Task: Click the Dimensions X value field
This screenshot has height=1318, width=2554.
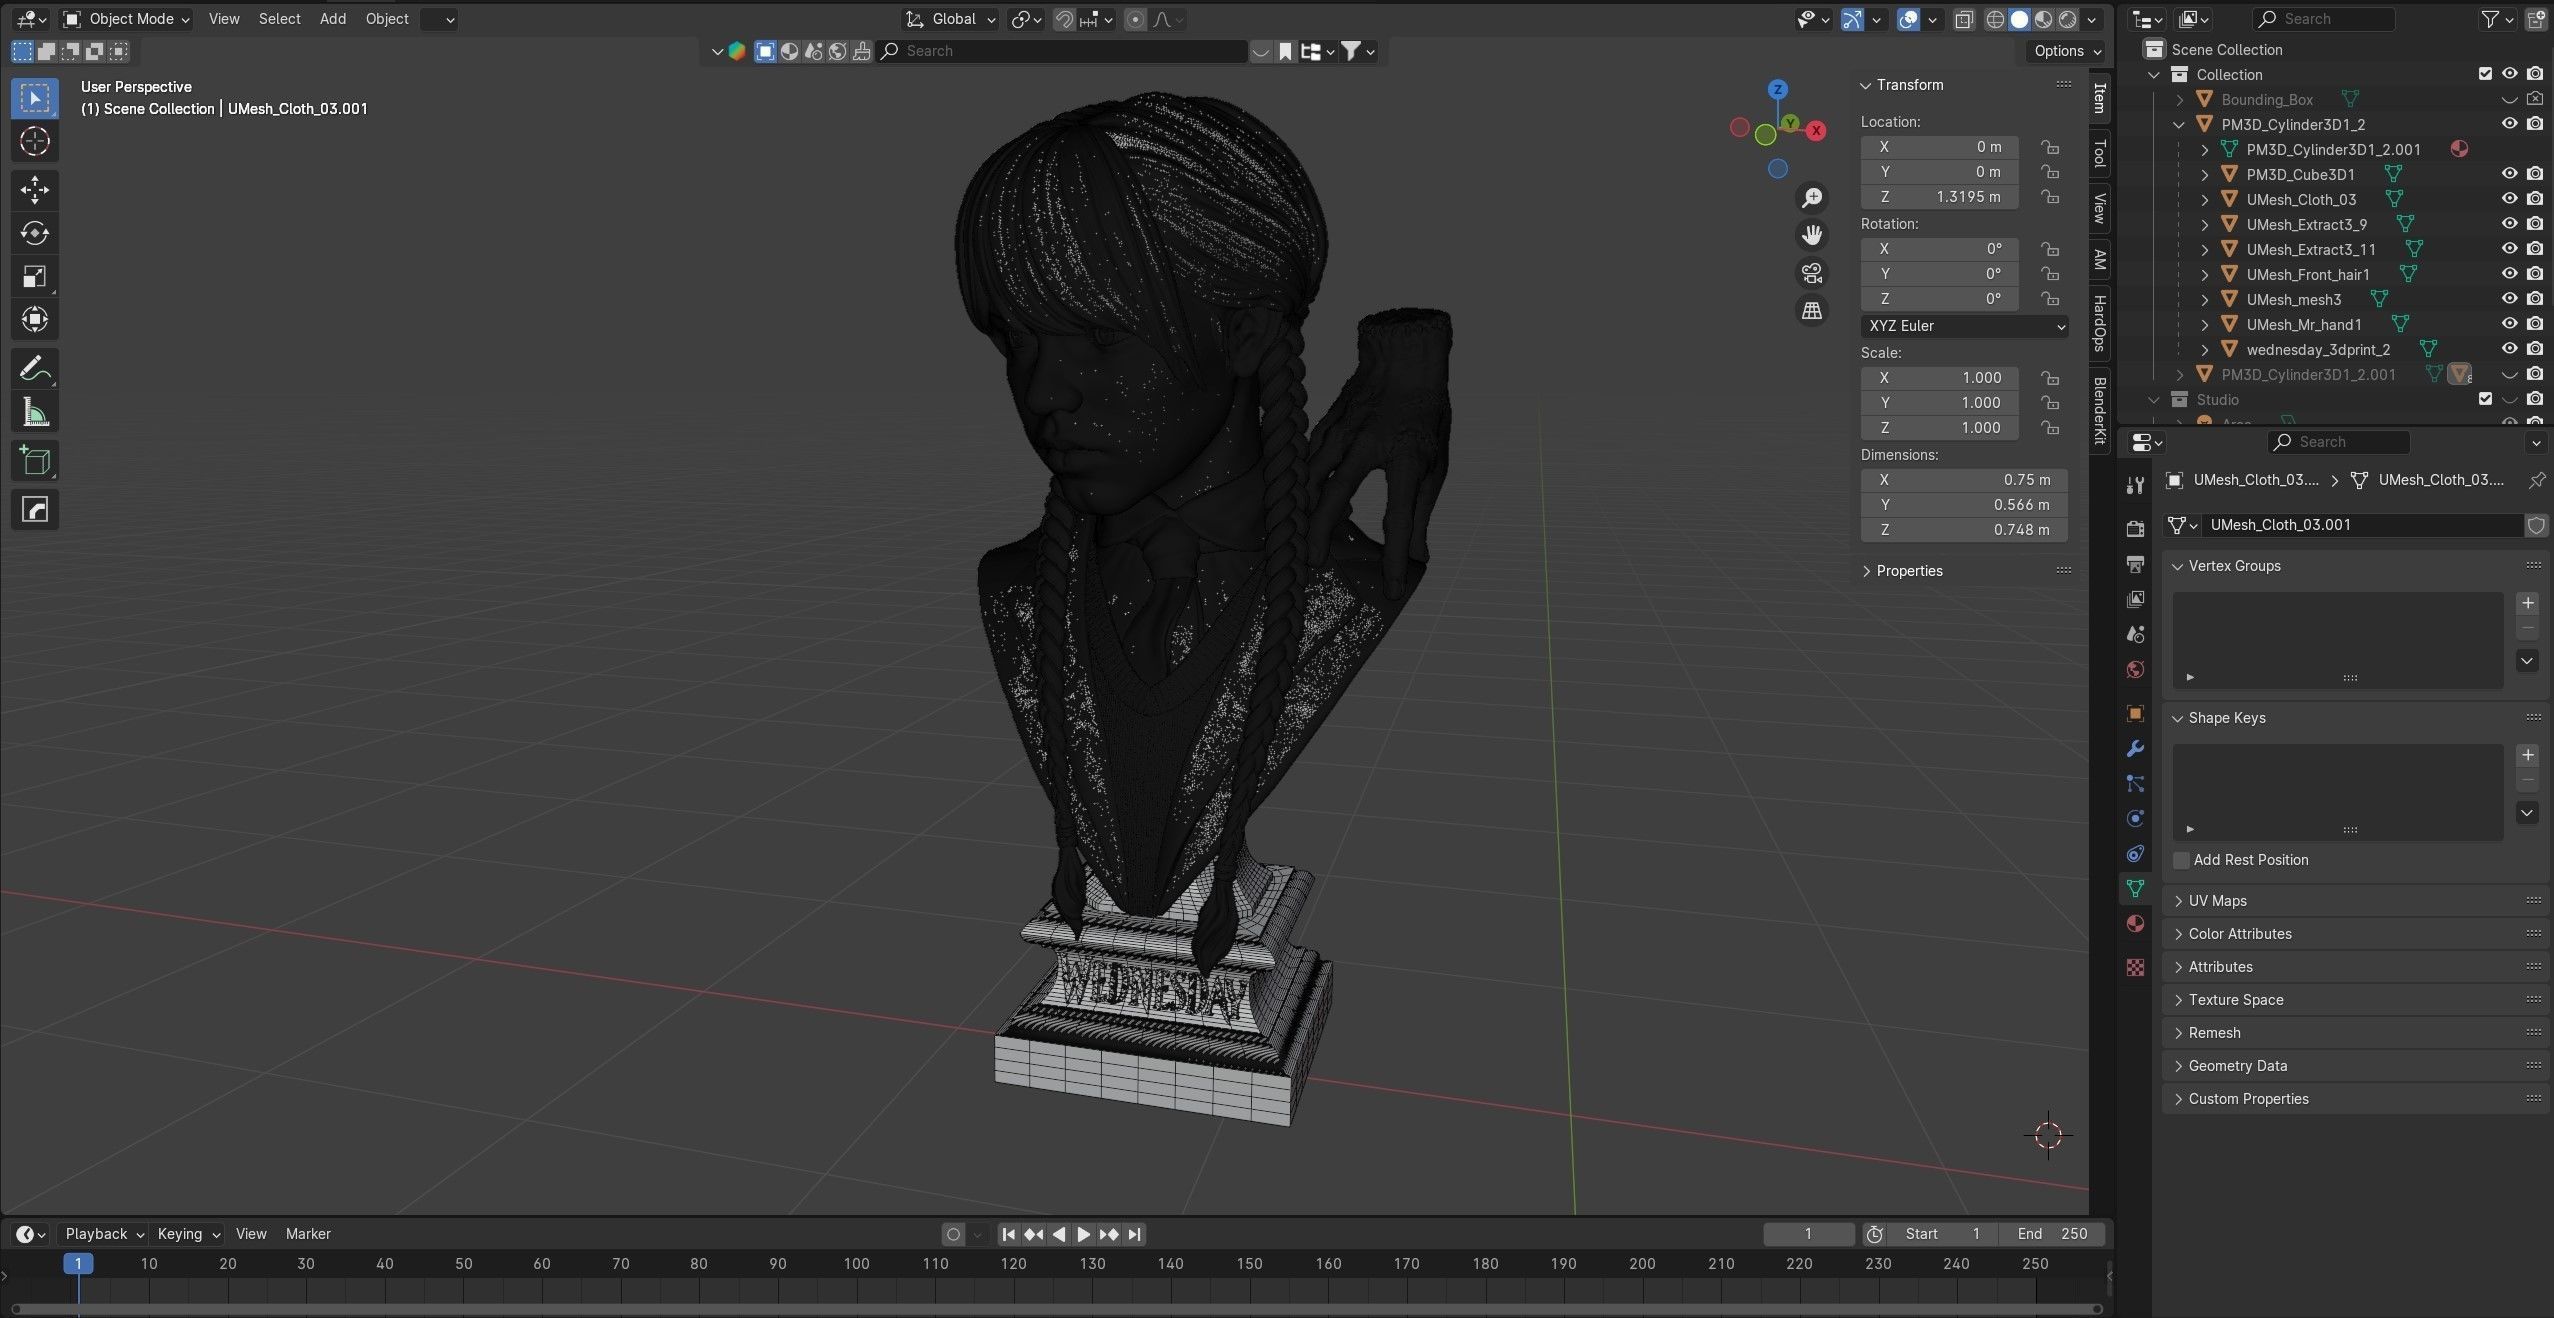Action: [1964, 480]
